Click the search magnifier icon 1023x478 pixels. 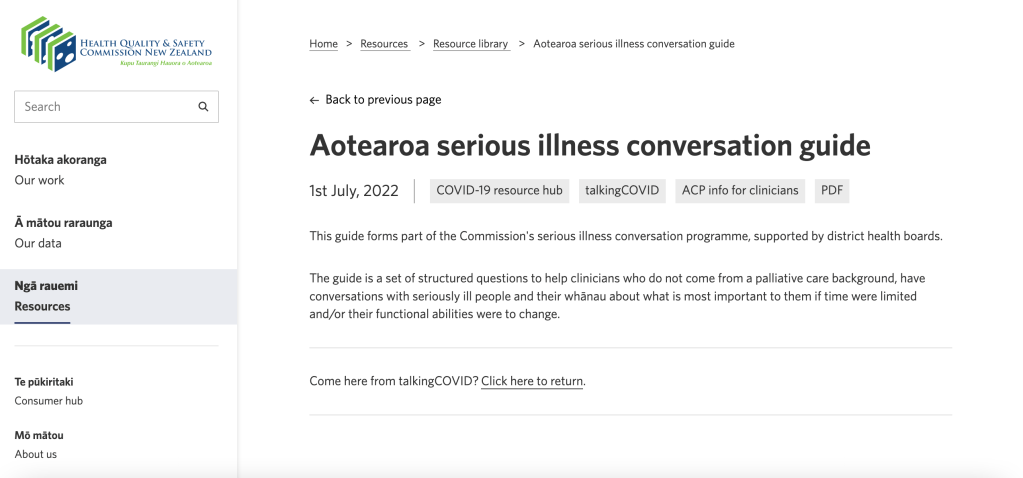(203, 107)
